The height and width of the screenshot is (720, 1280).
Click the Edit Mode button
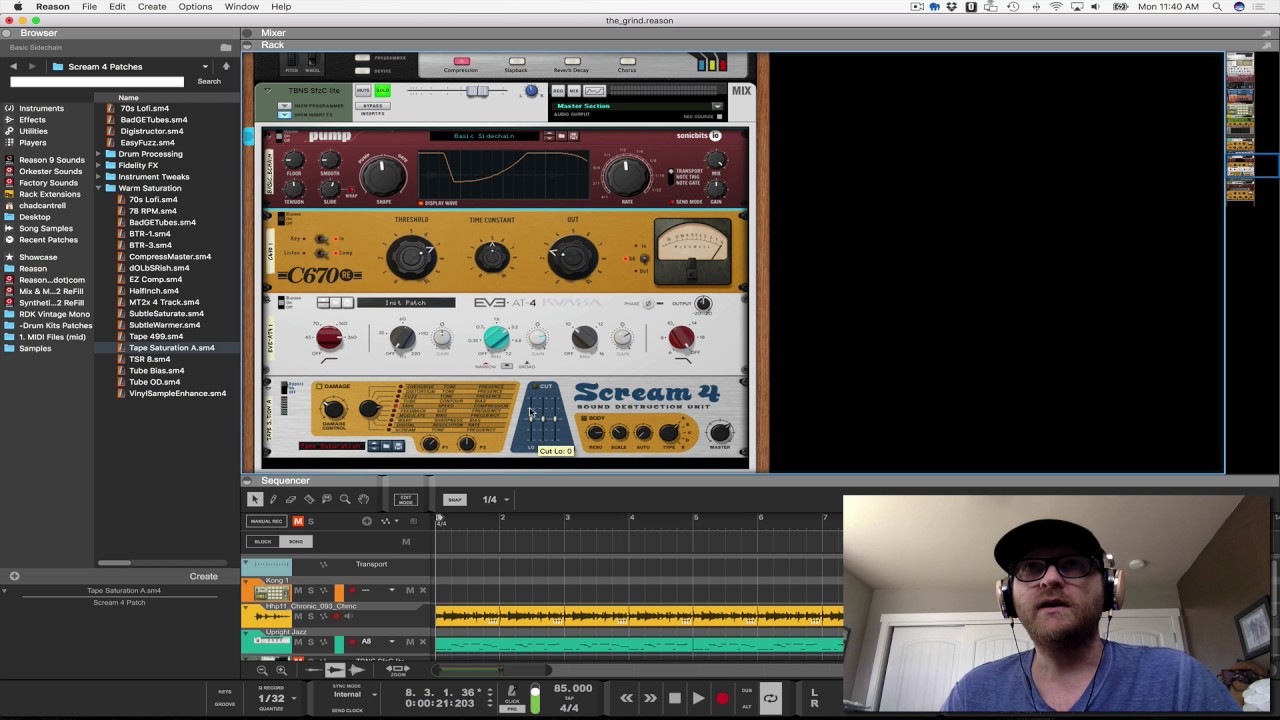[x=405, y=499]
